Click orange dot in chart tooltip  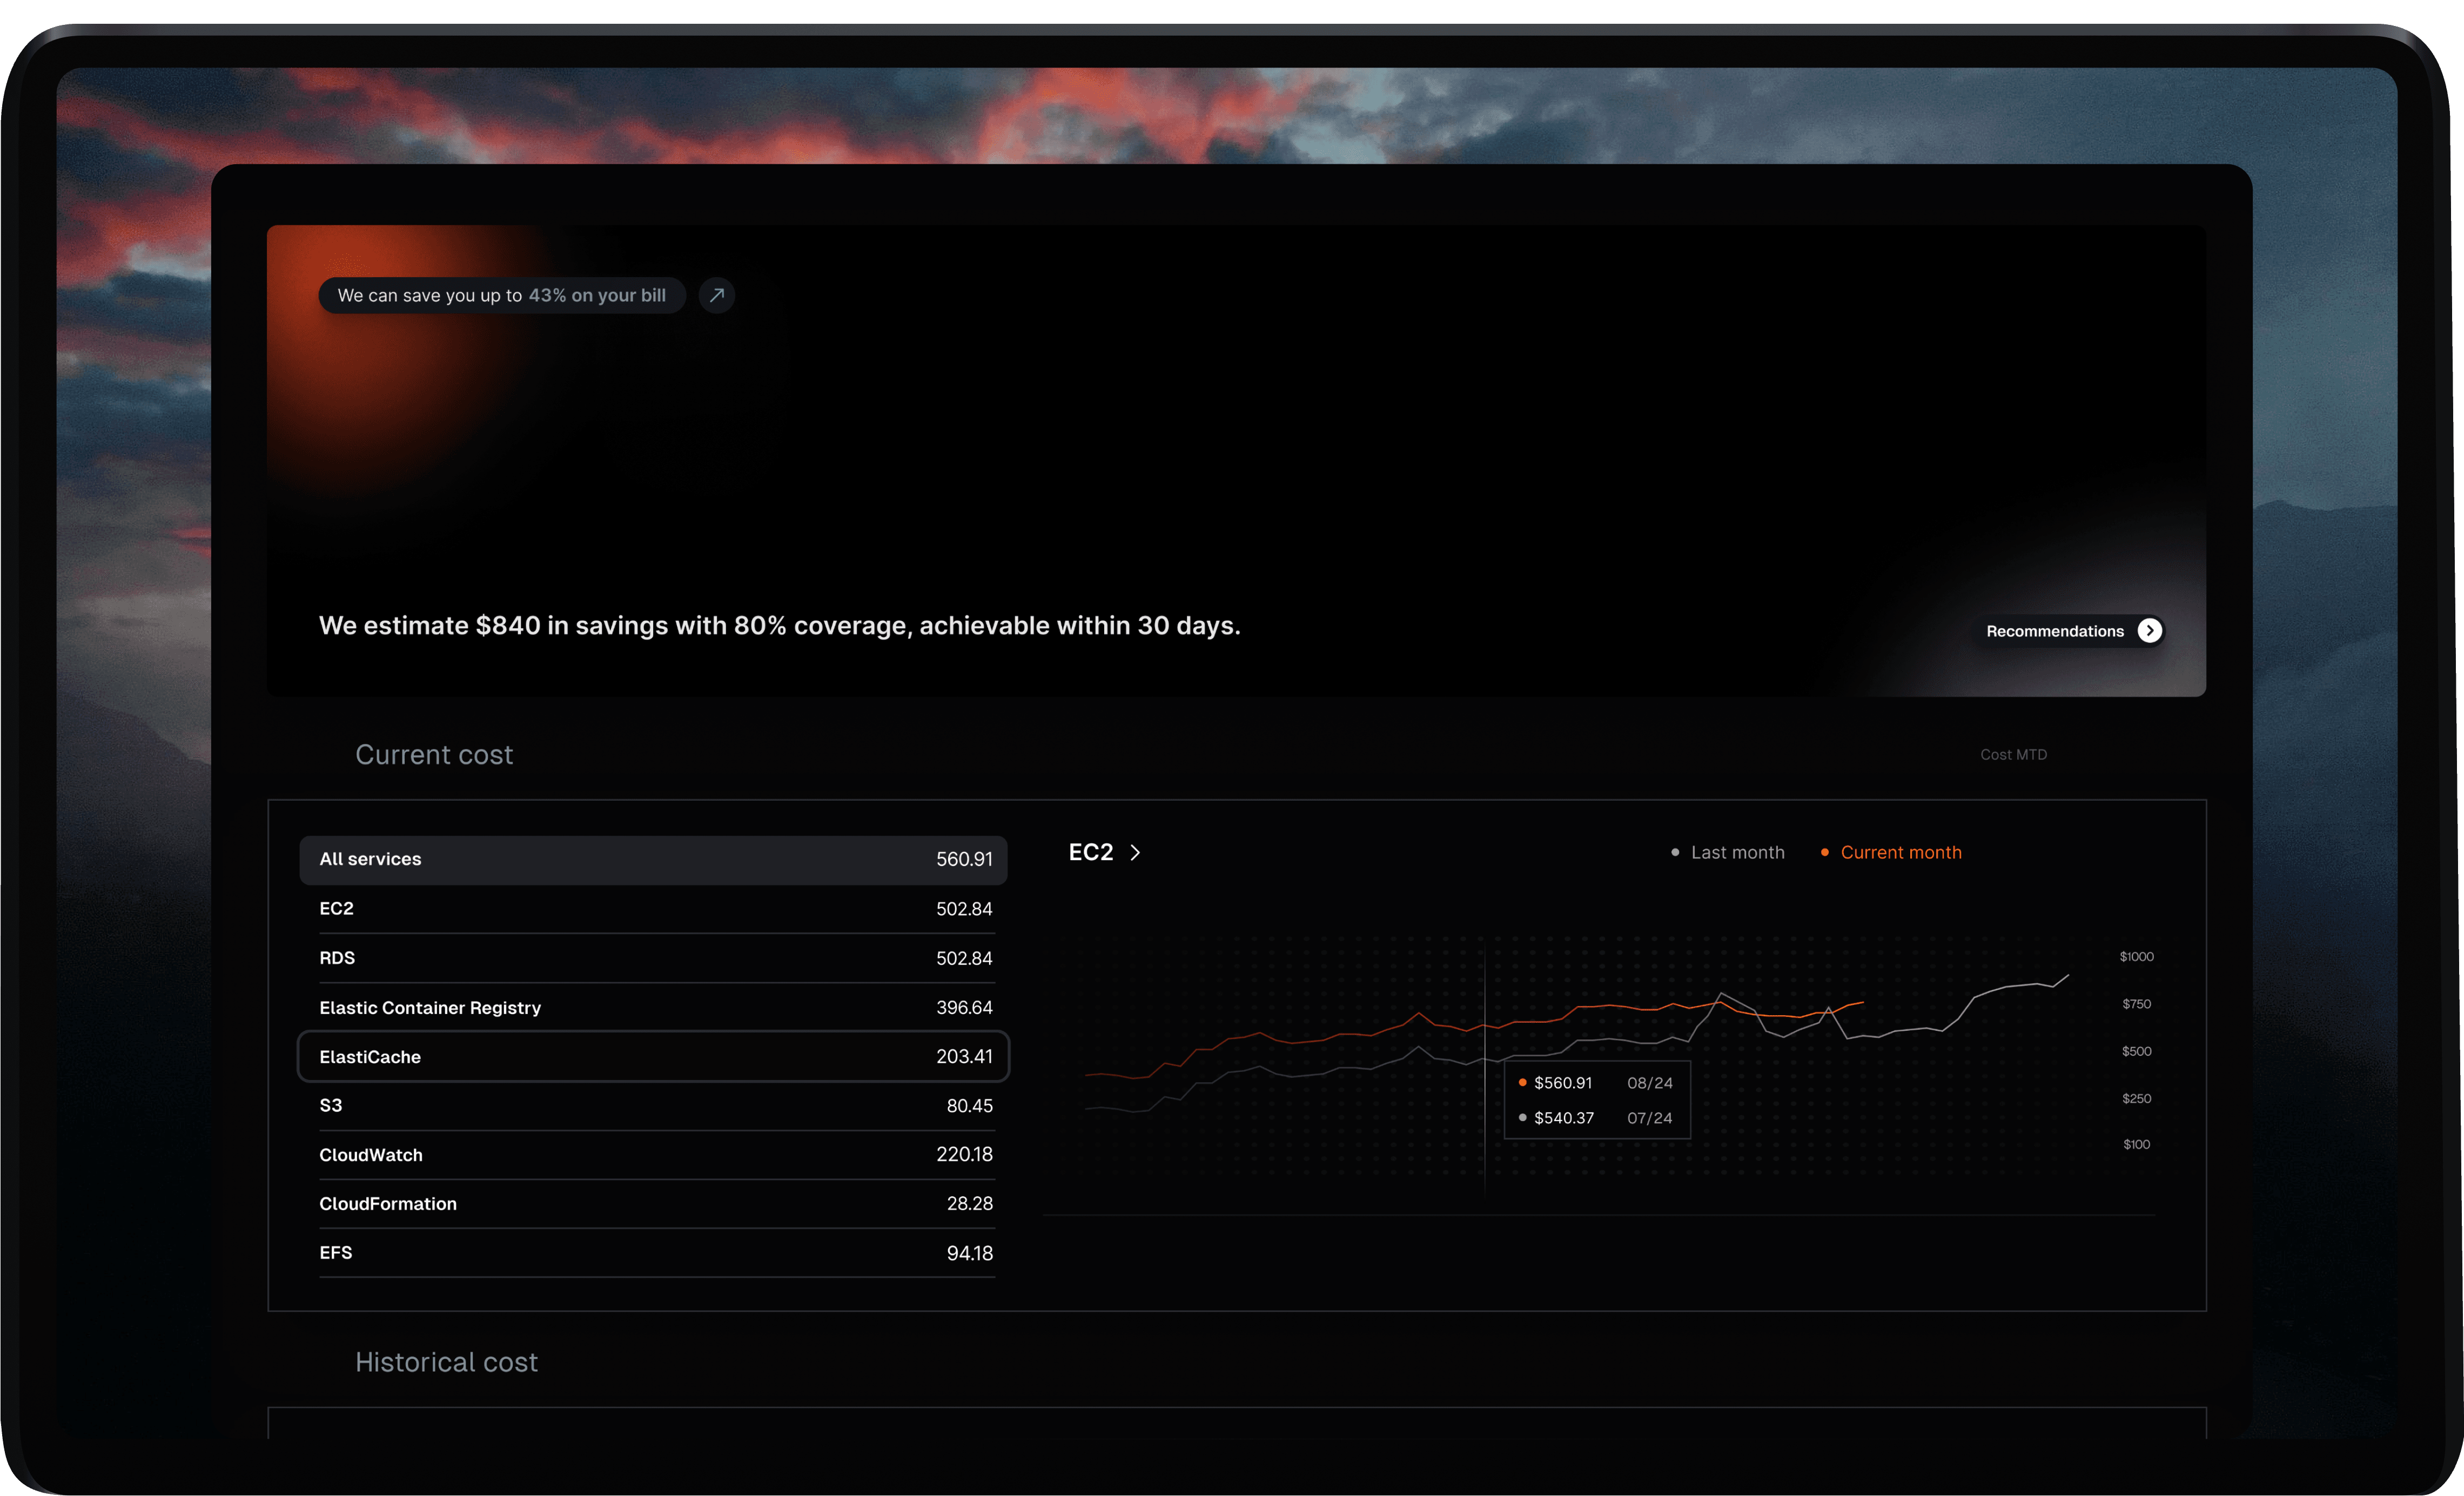tap(1522, 1082)
